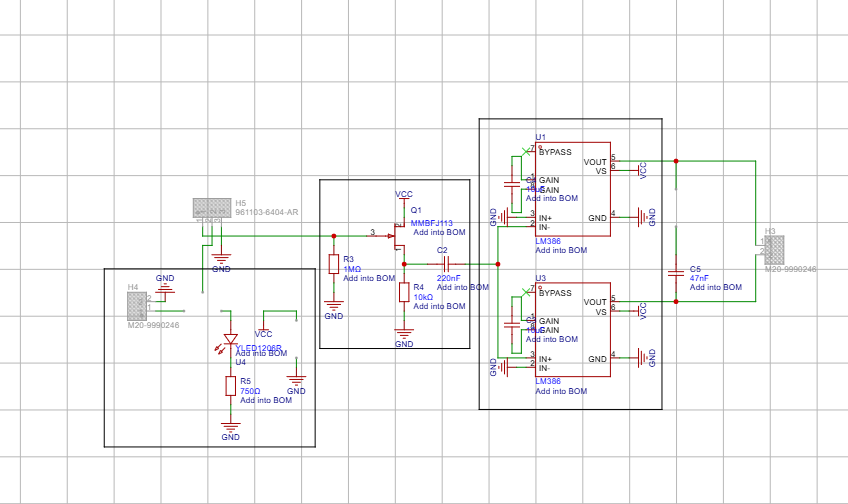Select the VCC symbol on U1 VS pin
Viewport: 848px width, 504px height.
point(640,170)
